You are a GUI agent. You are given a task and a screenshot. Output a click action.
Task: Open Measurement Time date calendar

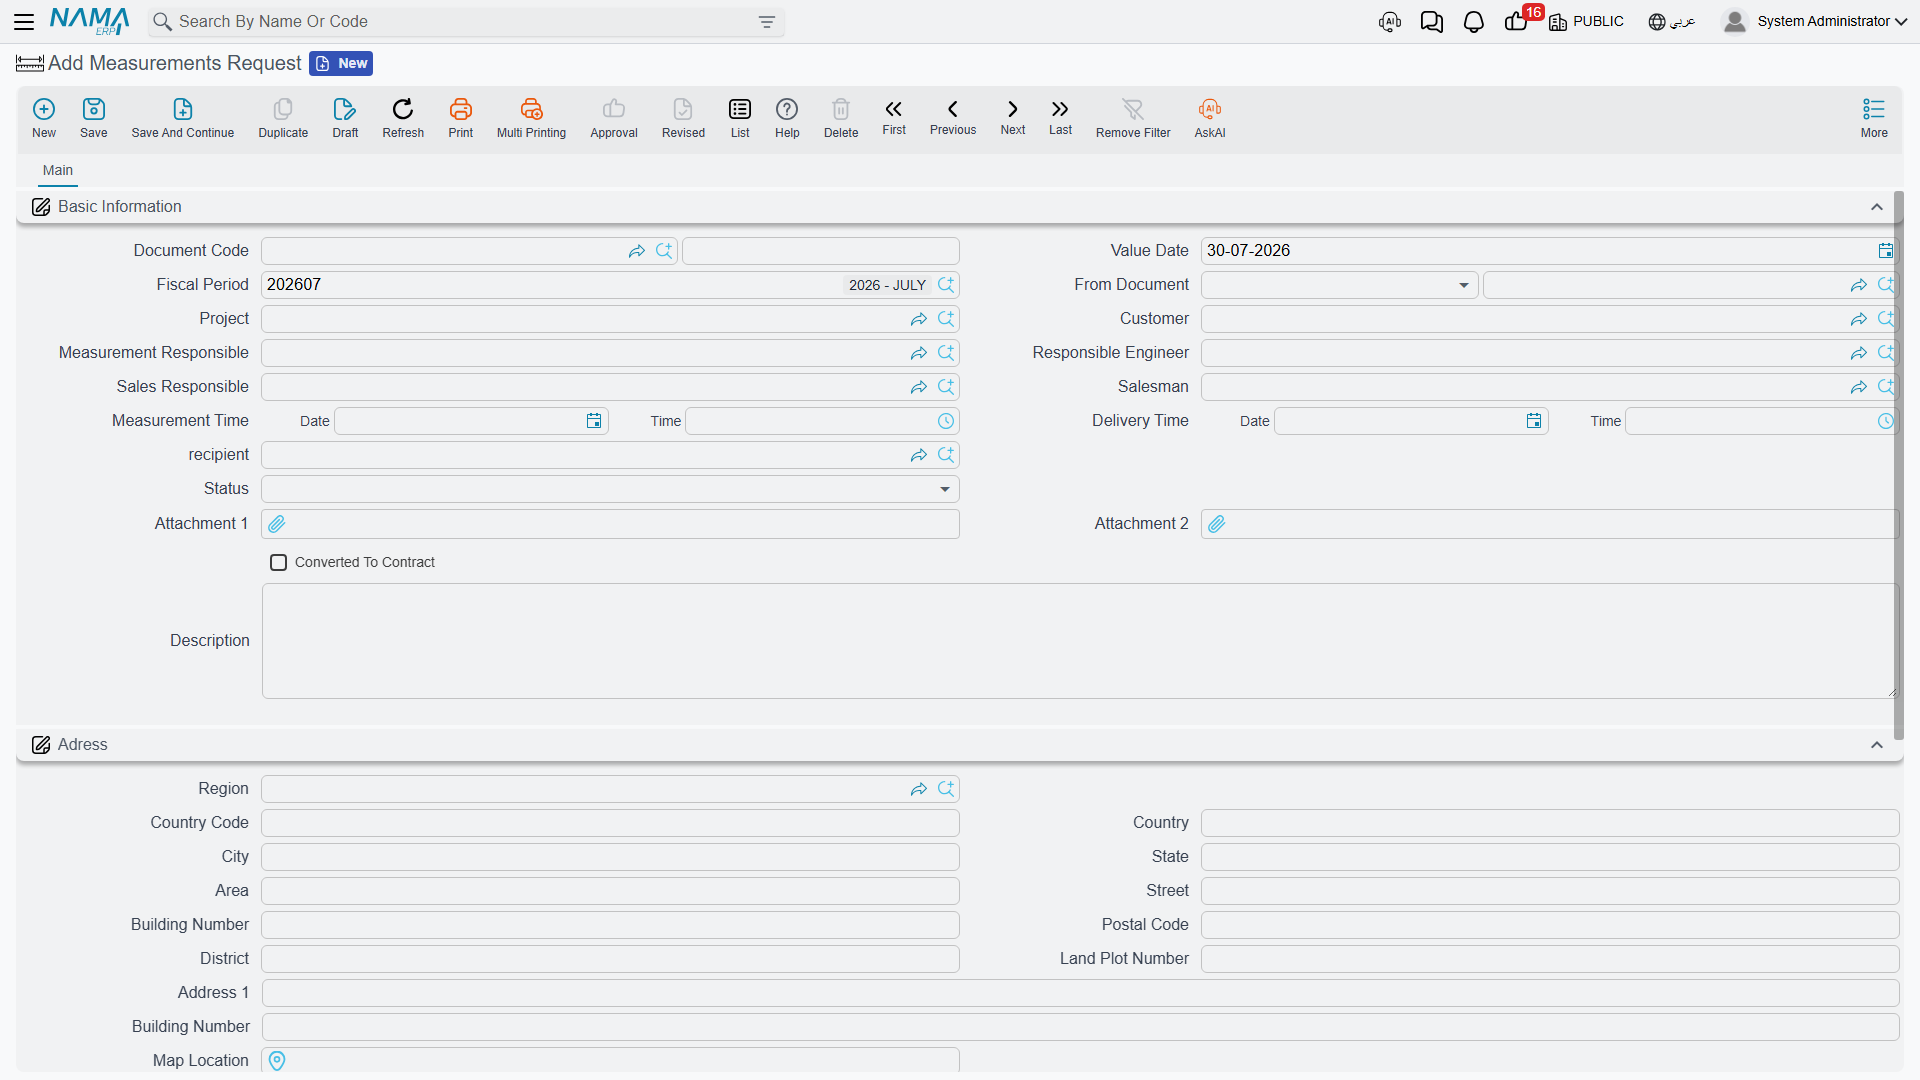(594, 421)
